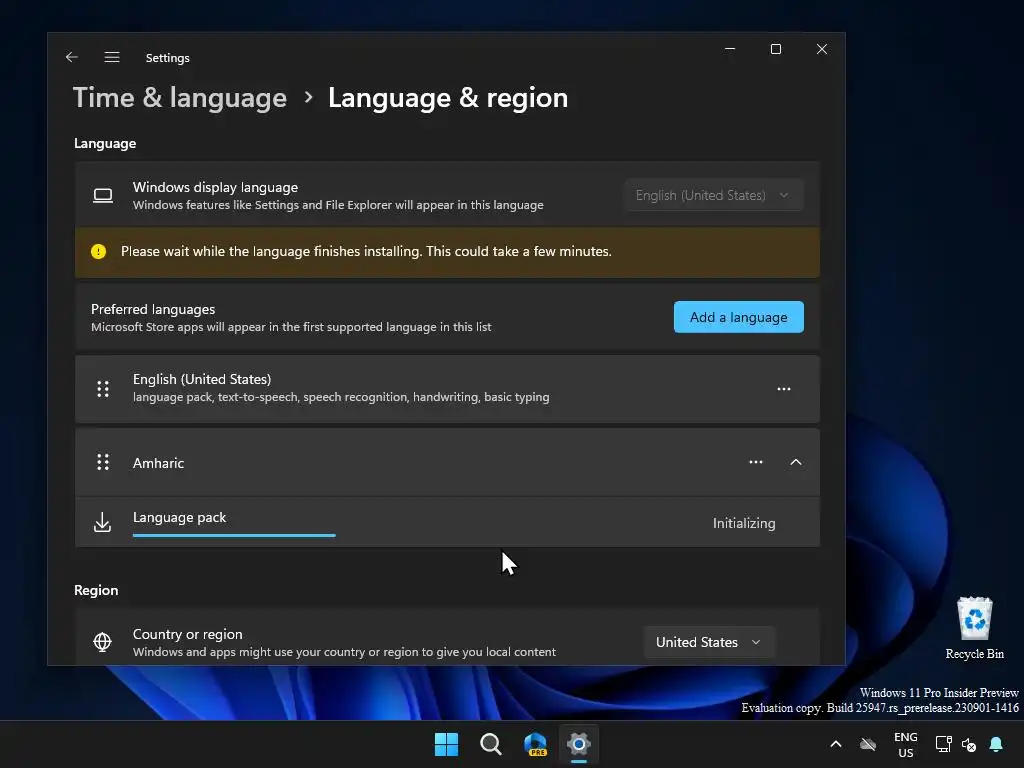Click the Add a language button
The height and width of the screenshot is (768, 1024).
(x=739, y=317)
